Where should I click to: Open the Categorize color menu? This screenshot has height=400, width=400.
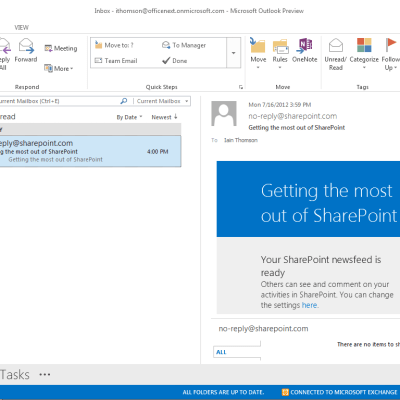(364, 53)
